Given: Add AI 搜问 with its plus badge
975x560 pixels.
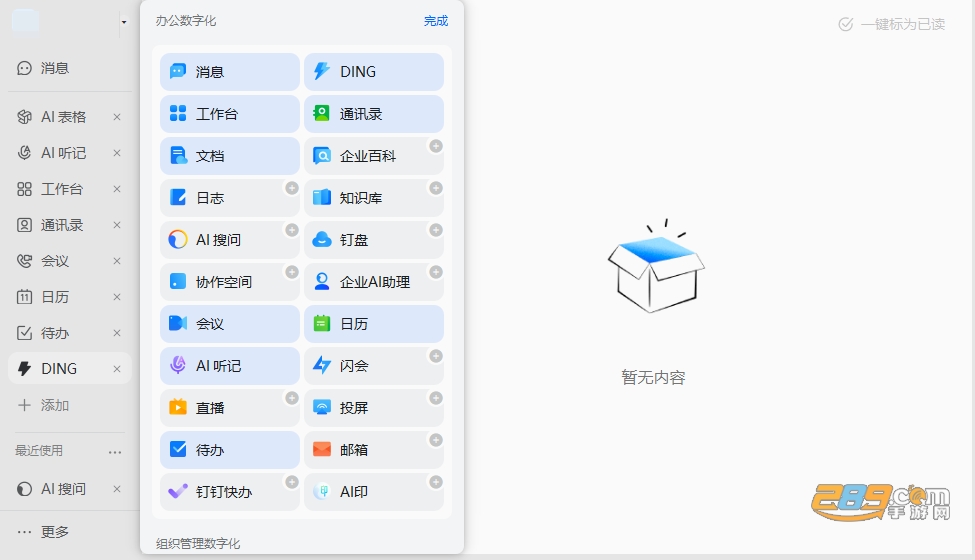Looking at the screenshot, I should pyautogui.click(x=292, y=230).
